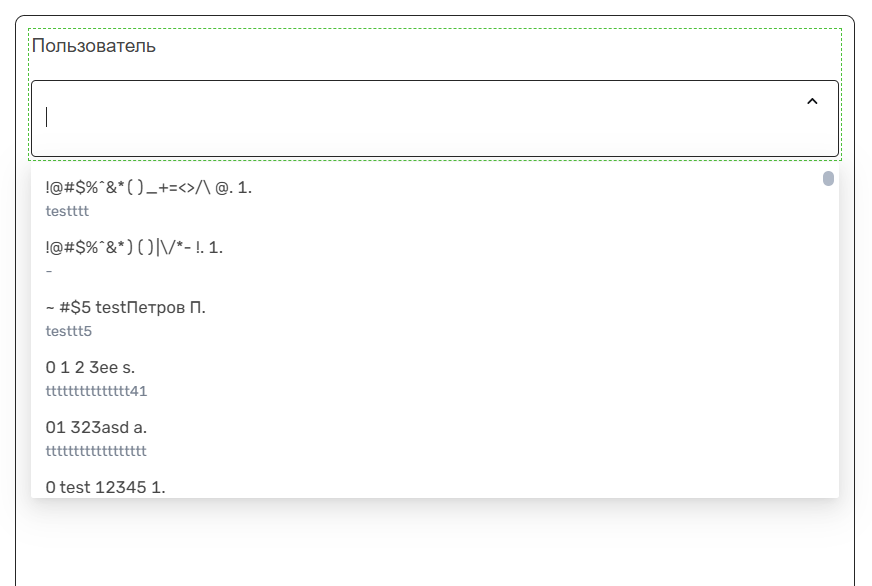Click the "tttttttttttttt41" login subtitle
This screenshot has width=872, height=586.
[96, 391]
